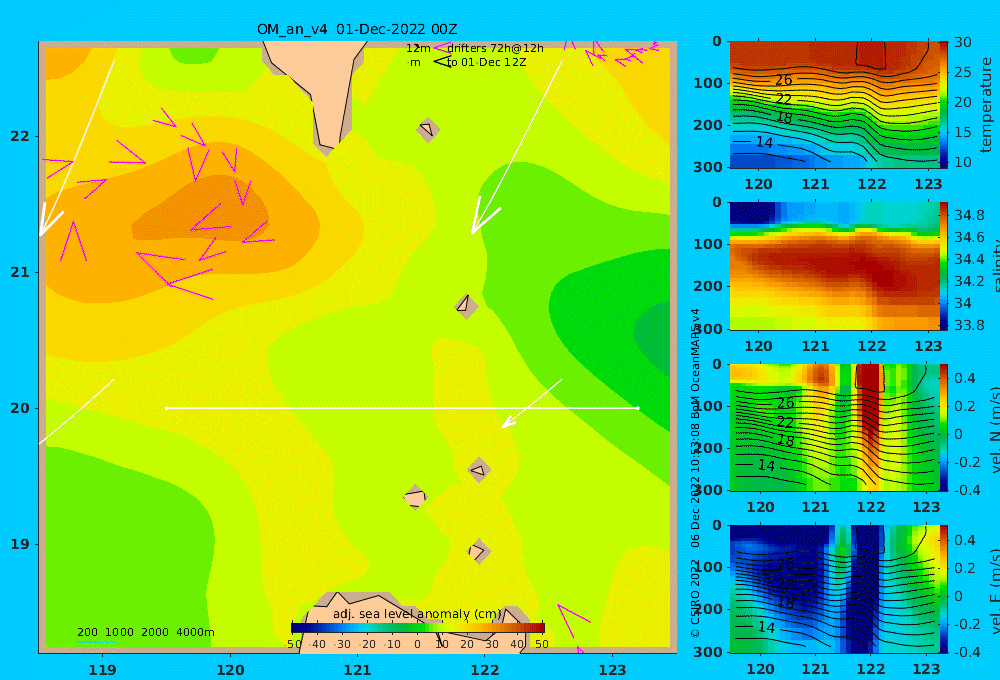1000x680 pixels.
Task: Click the sea level anomaly colorbar
Action: coord(418,627)
